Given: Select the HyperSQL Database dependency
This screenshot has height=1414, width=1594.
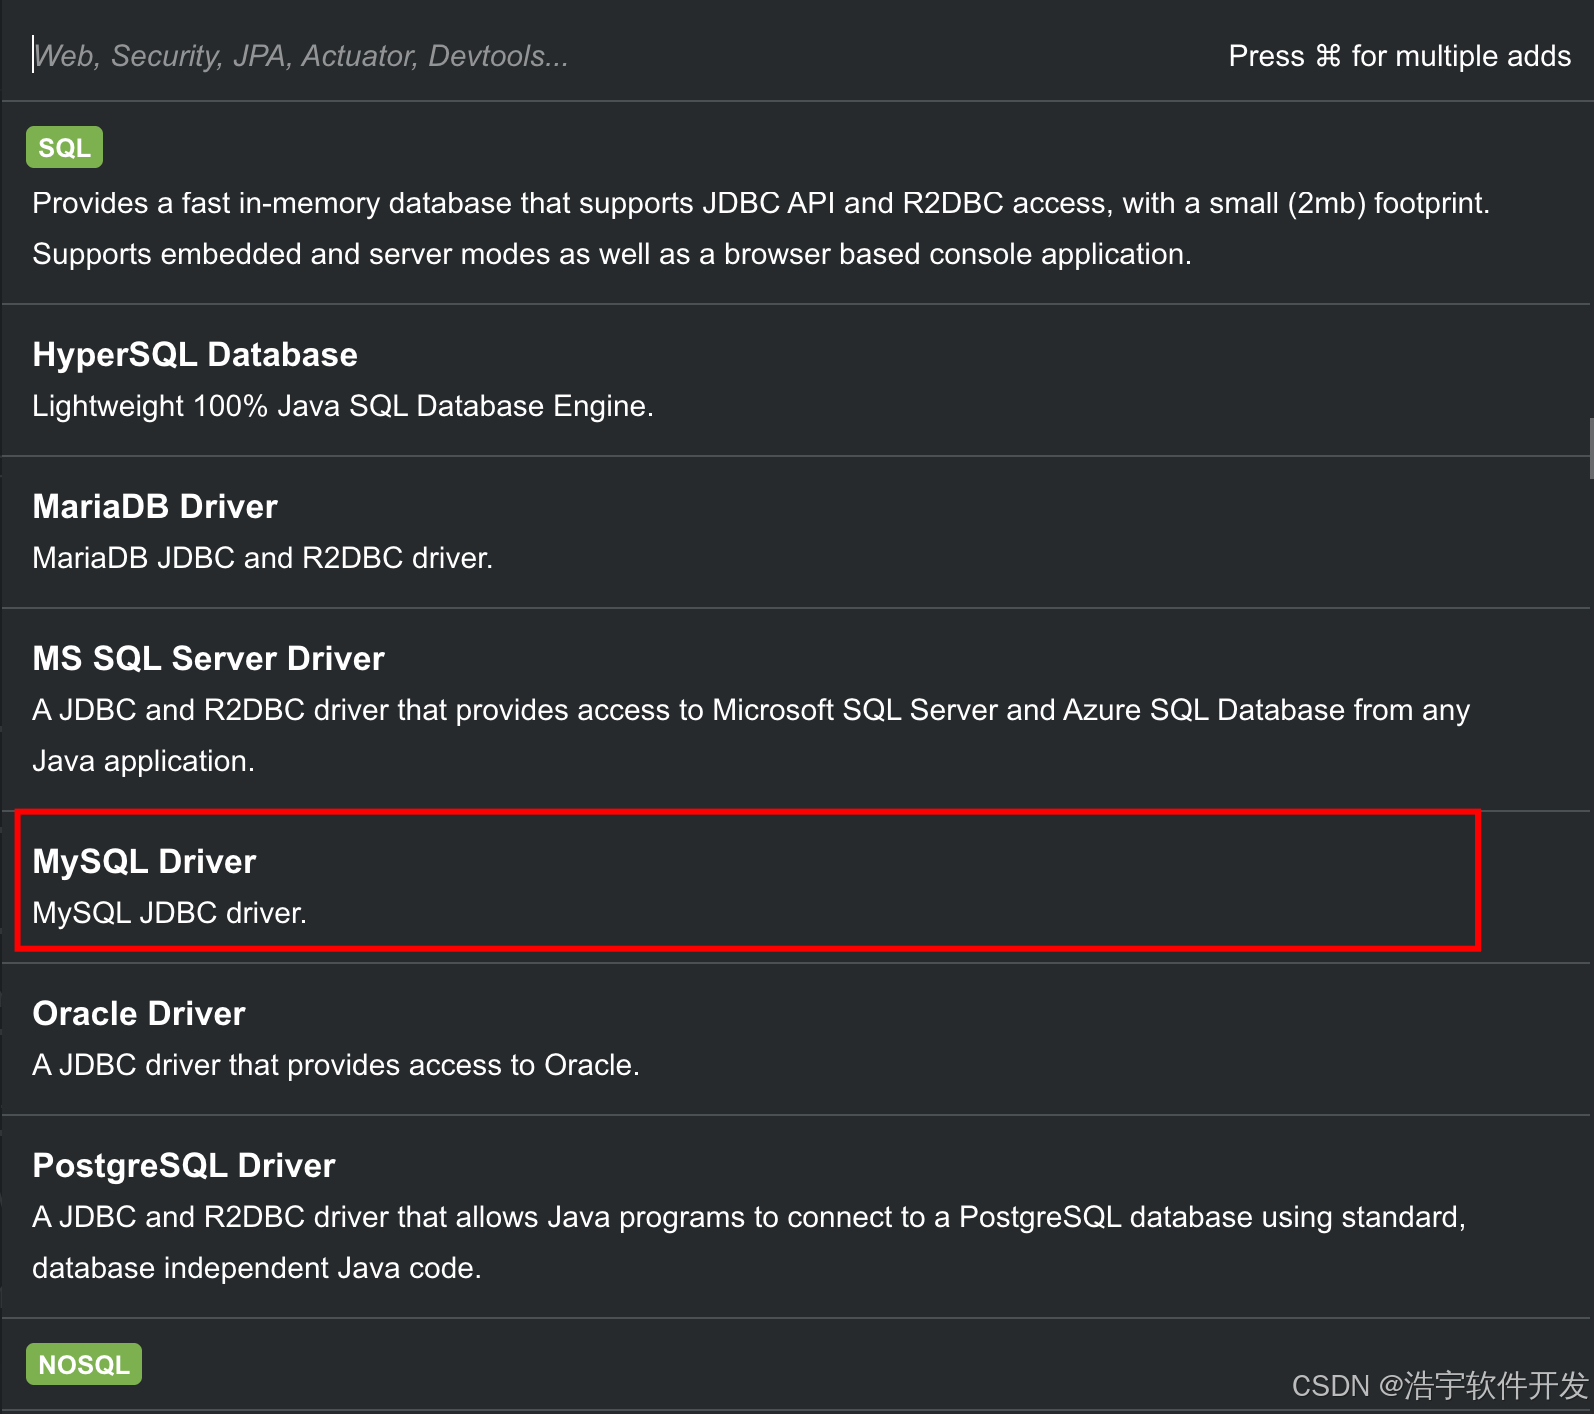Looking at the screenshot, I should point(796,380).
